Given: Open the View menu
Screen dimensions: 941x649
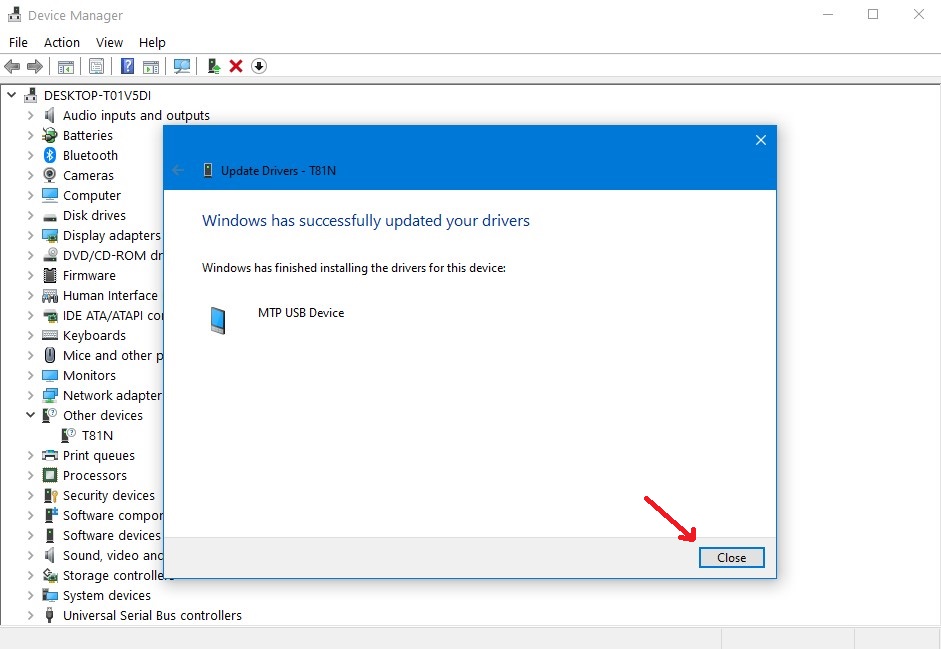Looking at the screenshot, I should click(109, 43).
